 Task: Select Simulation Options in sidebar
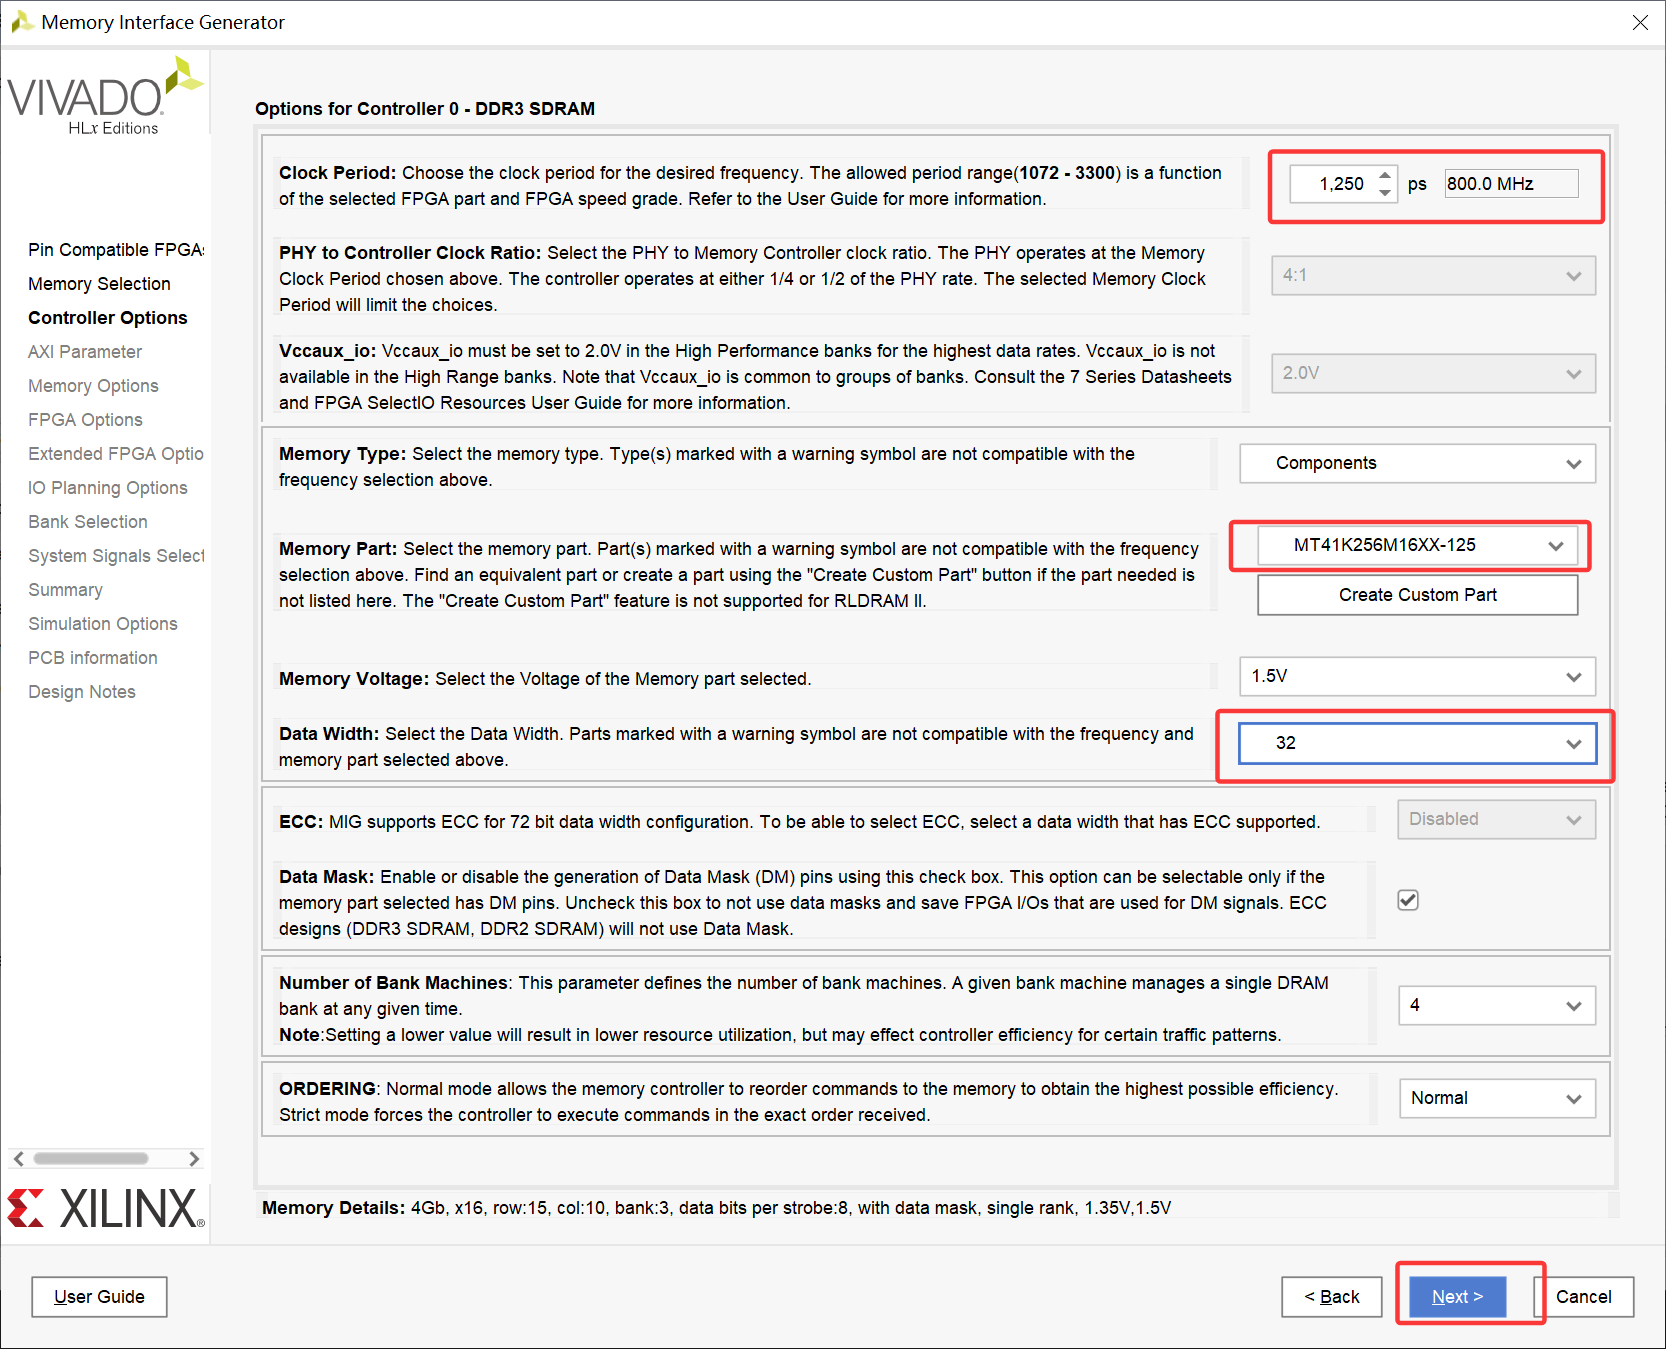(103, 624)
